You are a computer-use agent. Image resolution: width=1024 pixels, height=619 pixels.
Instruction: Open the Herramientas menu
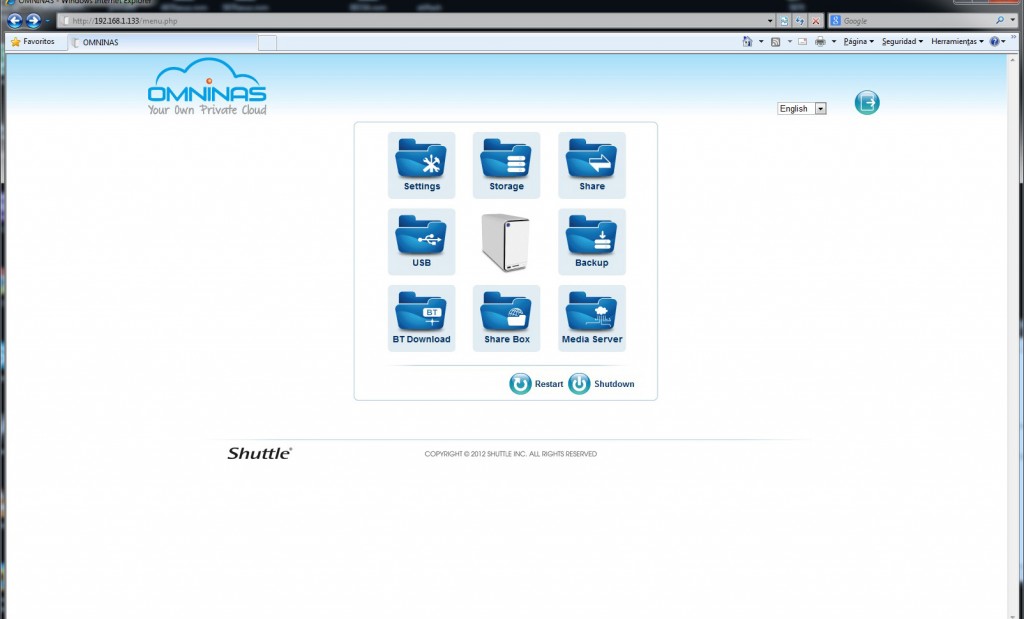click(x=957, y=42)
